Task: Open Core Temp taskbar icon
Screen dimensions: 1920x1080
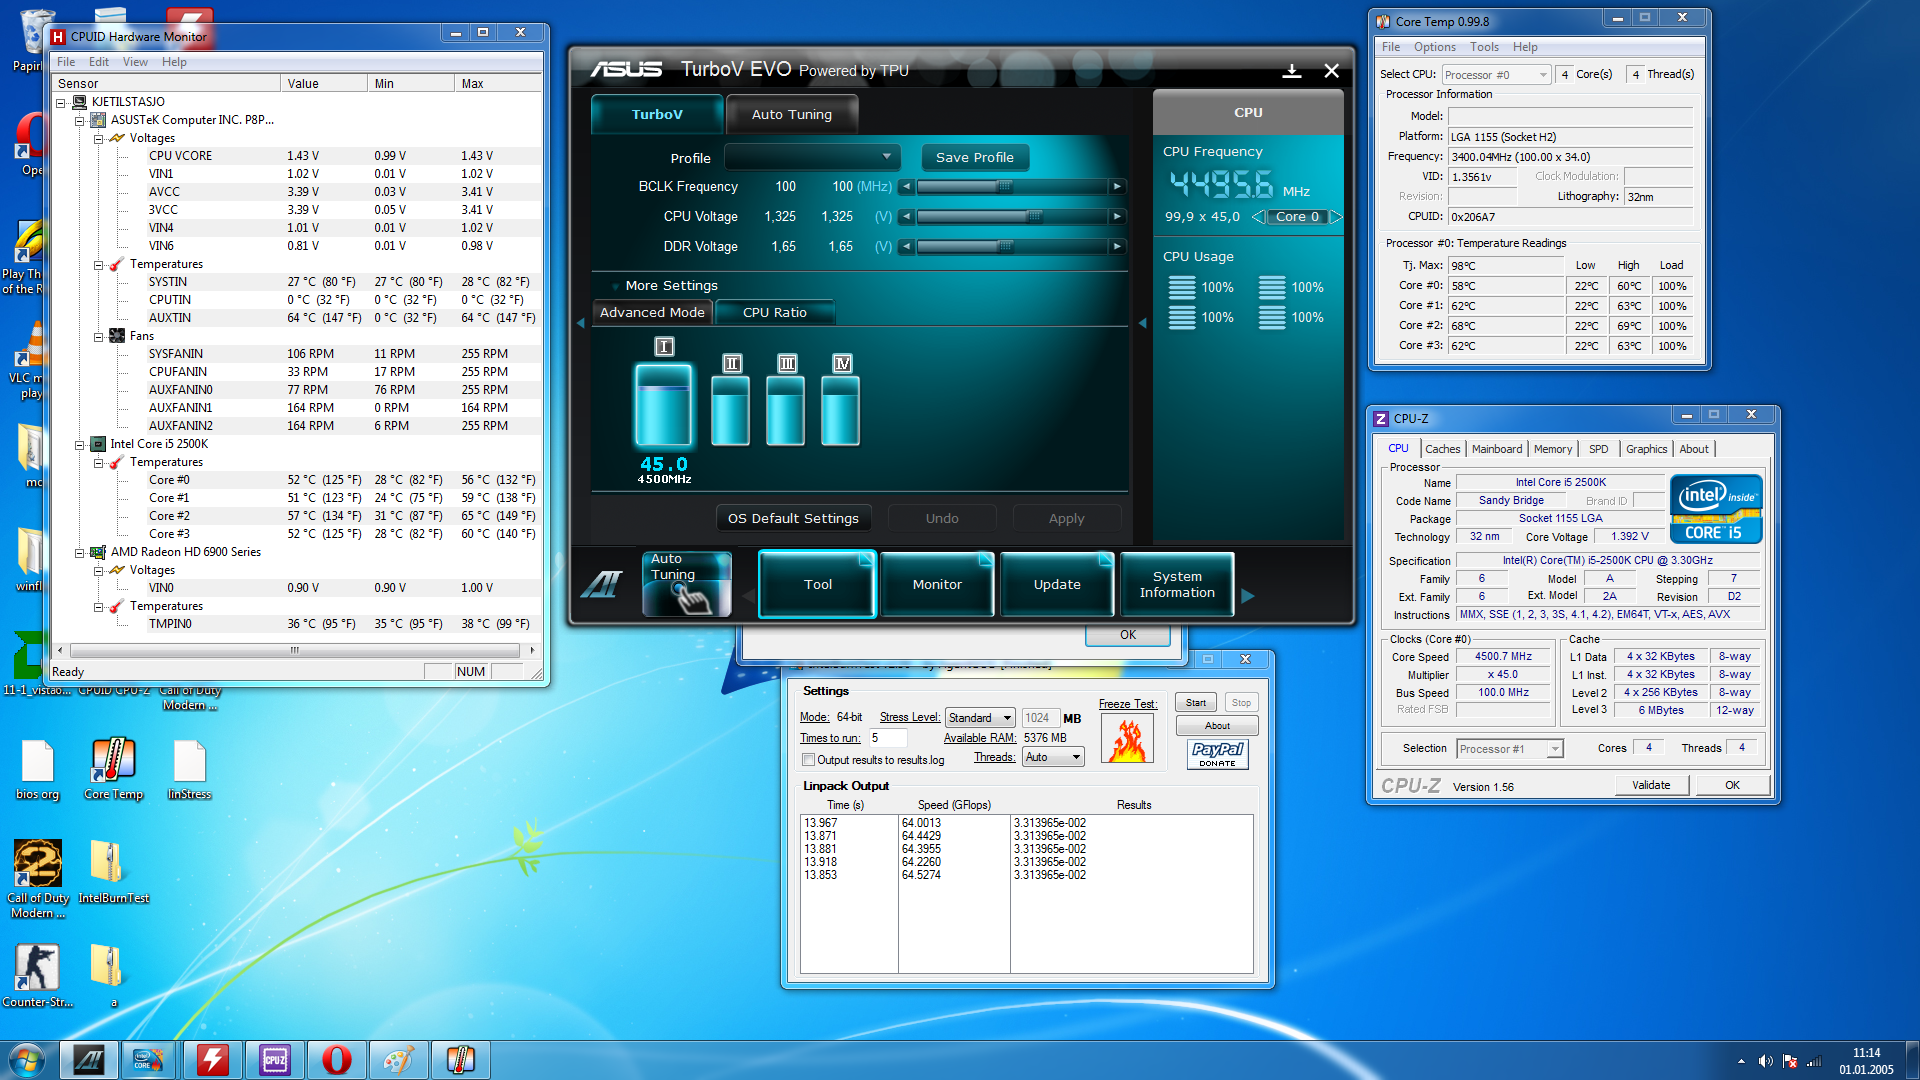Action: pyautogui.click(x=460, y=1060)
